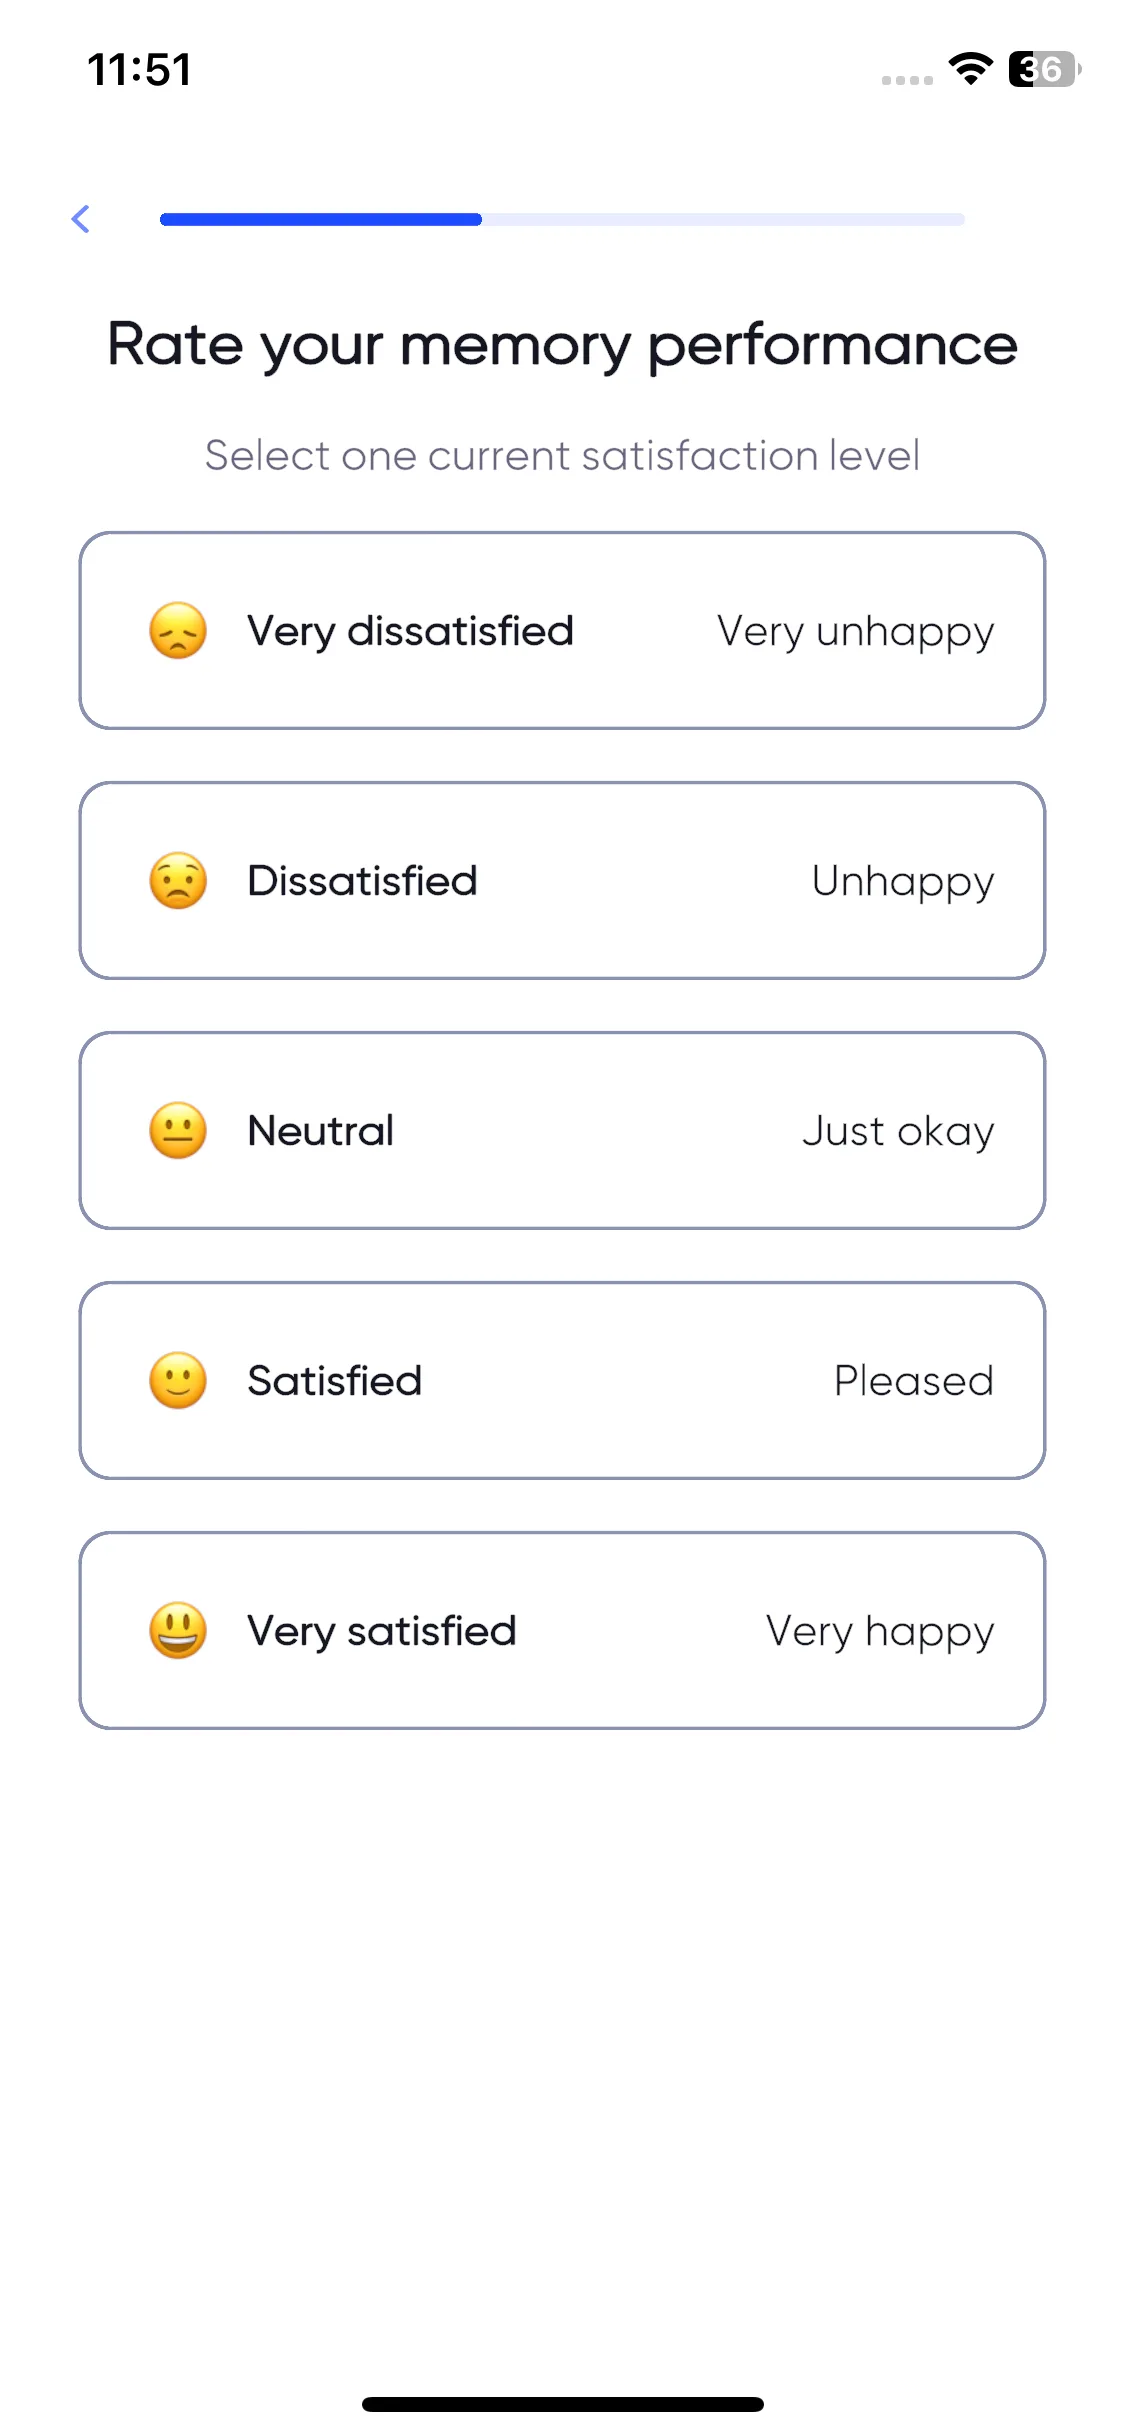Click the slightly smiling face emoji
This screenshot has height=2436, width=1125.
pyautogui.click(x=178, y=1381)
